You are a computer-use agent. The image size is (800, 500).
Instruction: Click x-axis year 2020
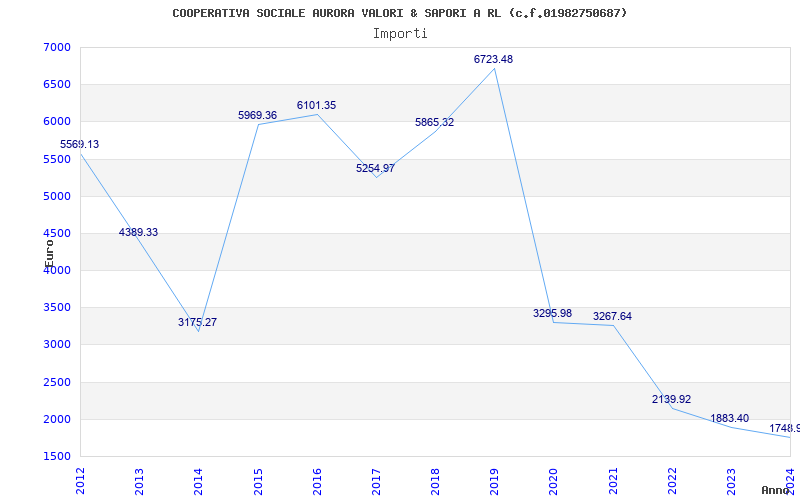point(554,481)
